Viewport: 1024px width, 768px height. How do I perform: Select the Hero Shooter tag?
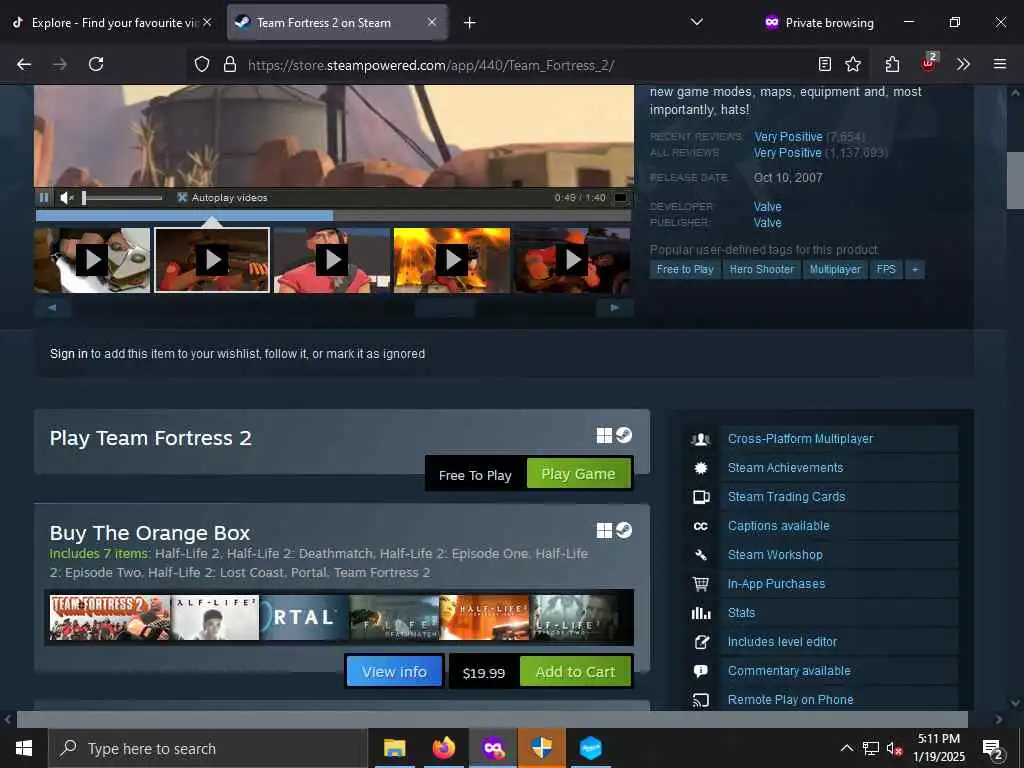point(761,269)
